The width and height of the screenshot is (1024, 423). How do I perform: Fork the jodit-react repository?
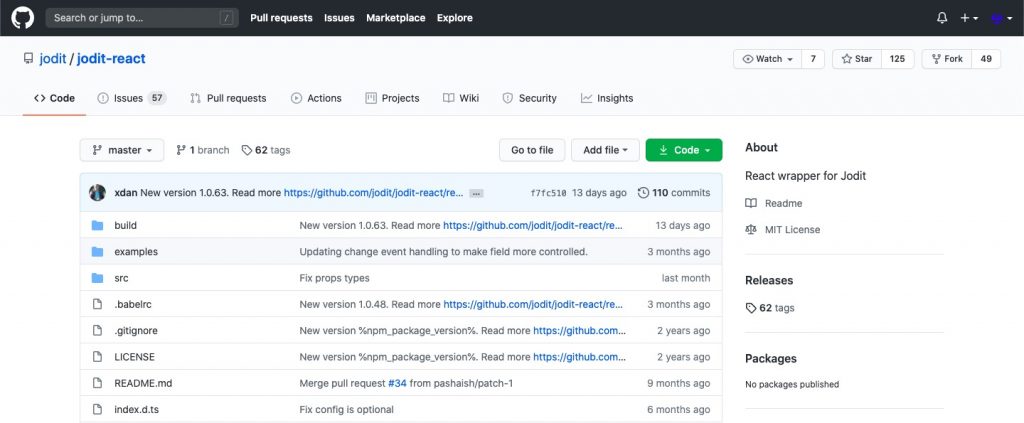coord(947,59)
